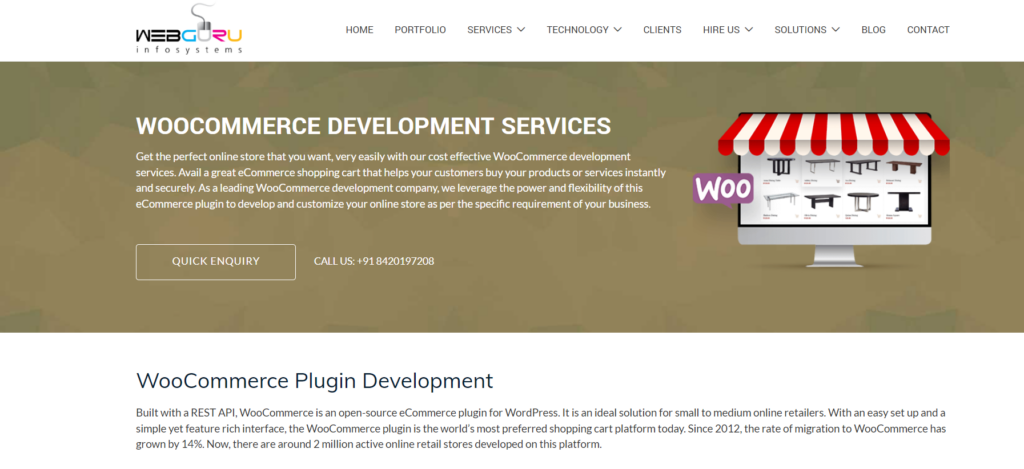
Task: Click the Quick Enquiry button
Action: click(x=216, y=262)
